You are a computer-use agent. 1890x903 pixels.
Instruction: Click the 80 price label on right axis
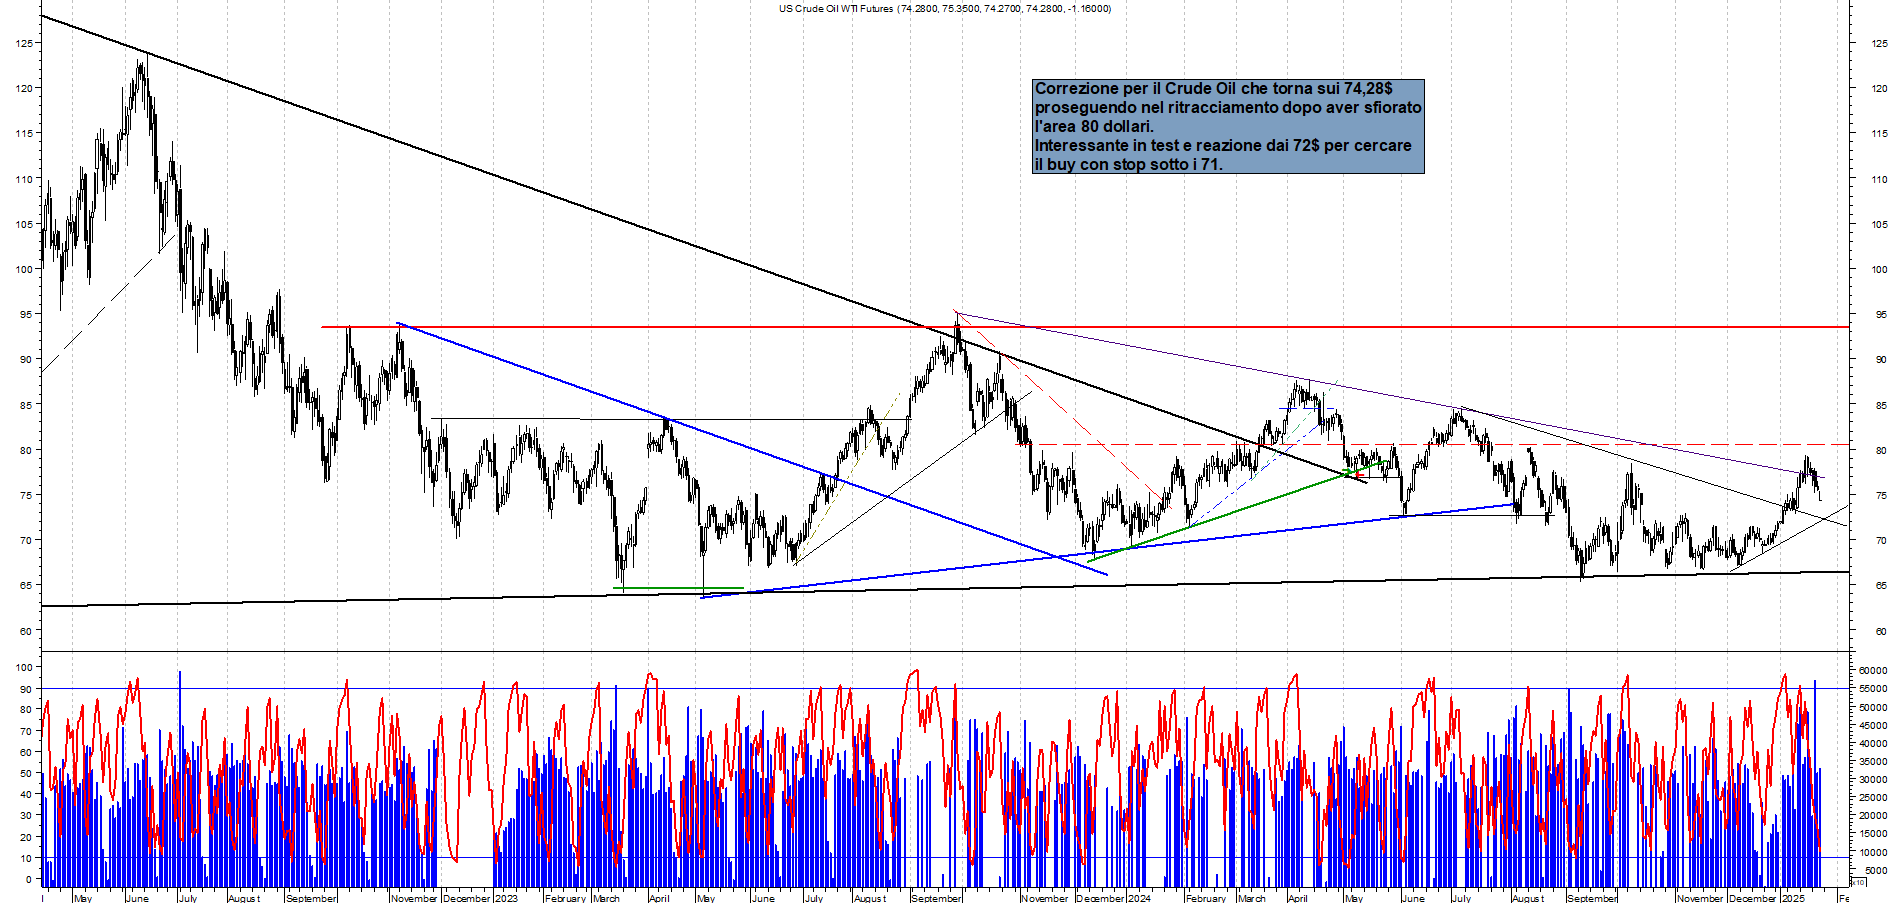pos(1881,450)
